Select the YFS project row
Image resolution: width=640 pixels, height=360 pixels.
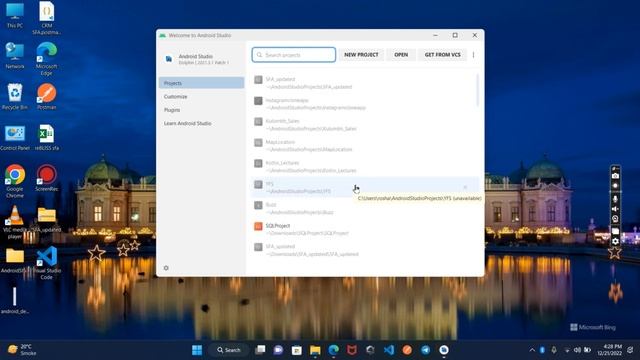coord(363,187)
